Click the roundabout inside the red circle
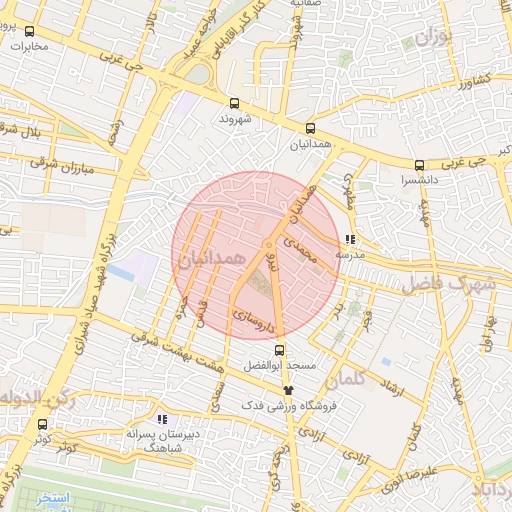 point(269,245)
